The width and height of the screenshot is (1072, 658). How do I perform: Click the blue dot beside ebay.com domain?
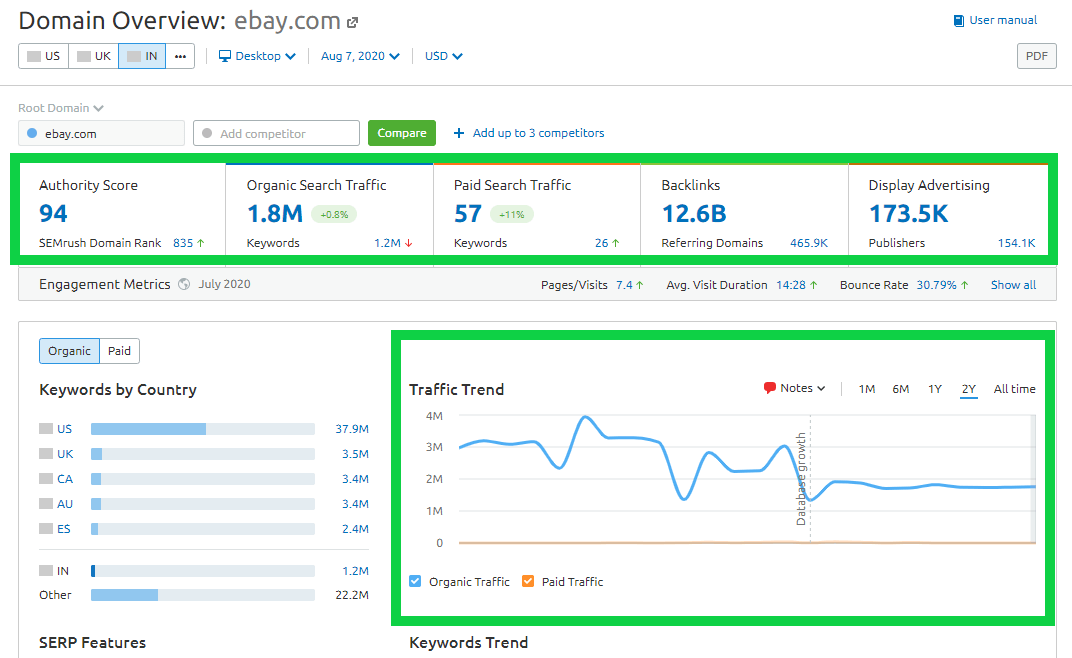click(32, 133)
